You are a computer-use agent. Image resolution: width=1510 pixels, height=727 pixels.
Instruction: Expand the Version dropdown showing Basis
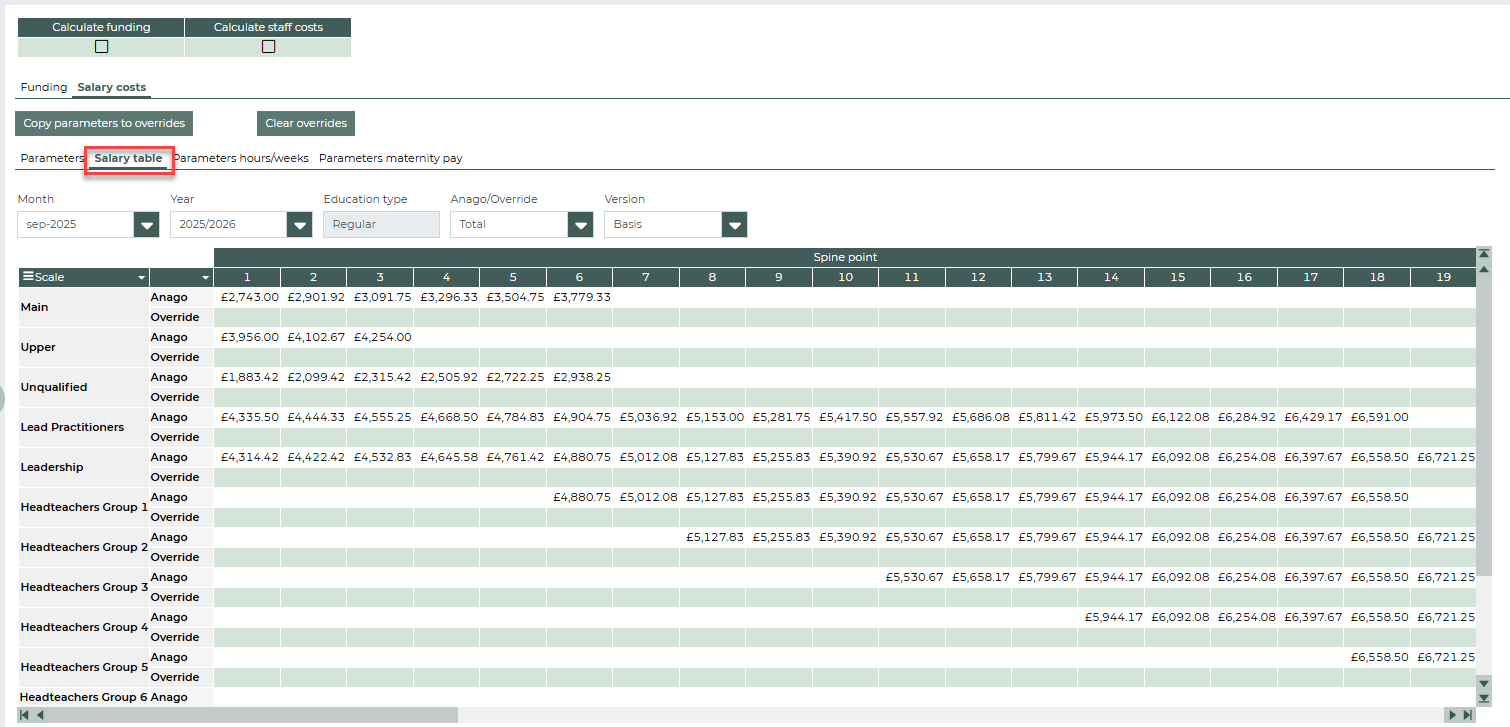tap(735, 225)
